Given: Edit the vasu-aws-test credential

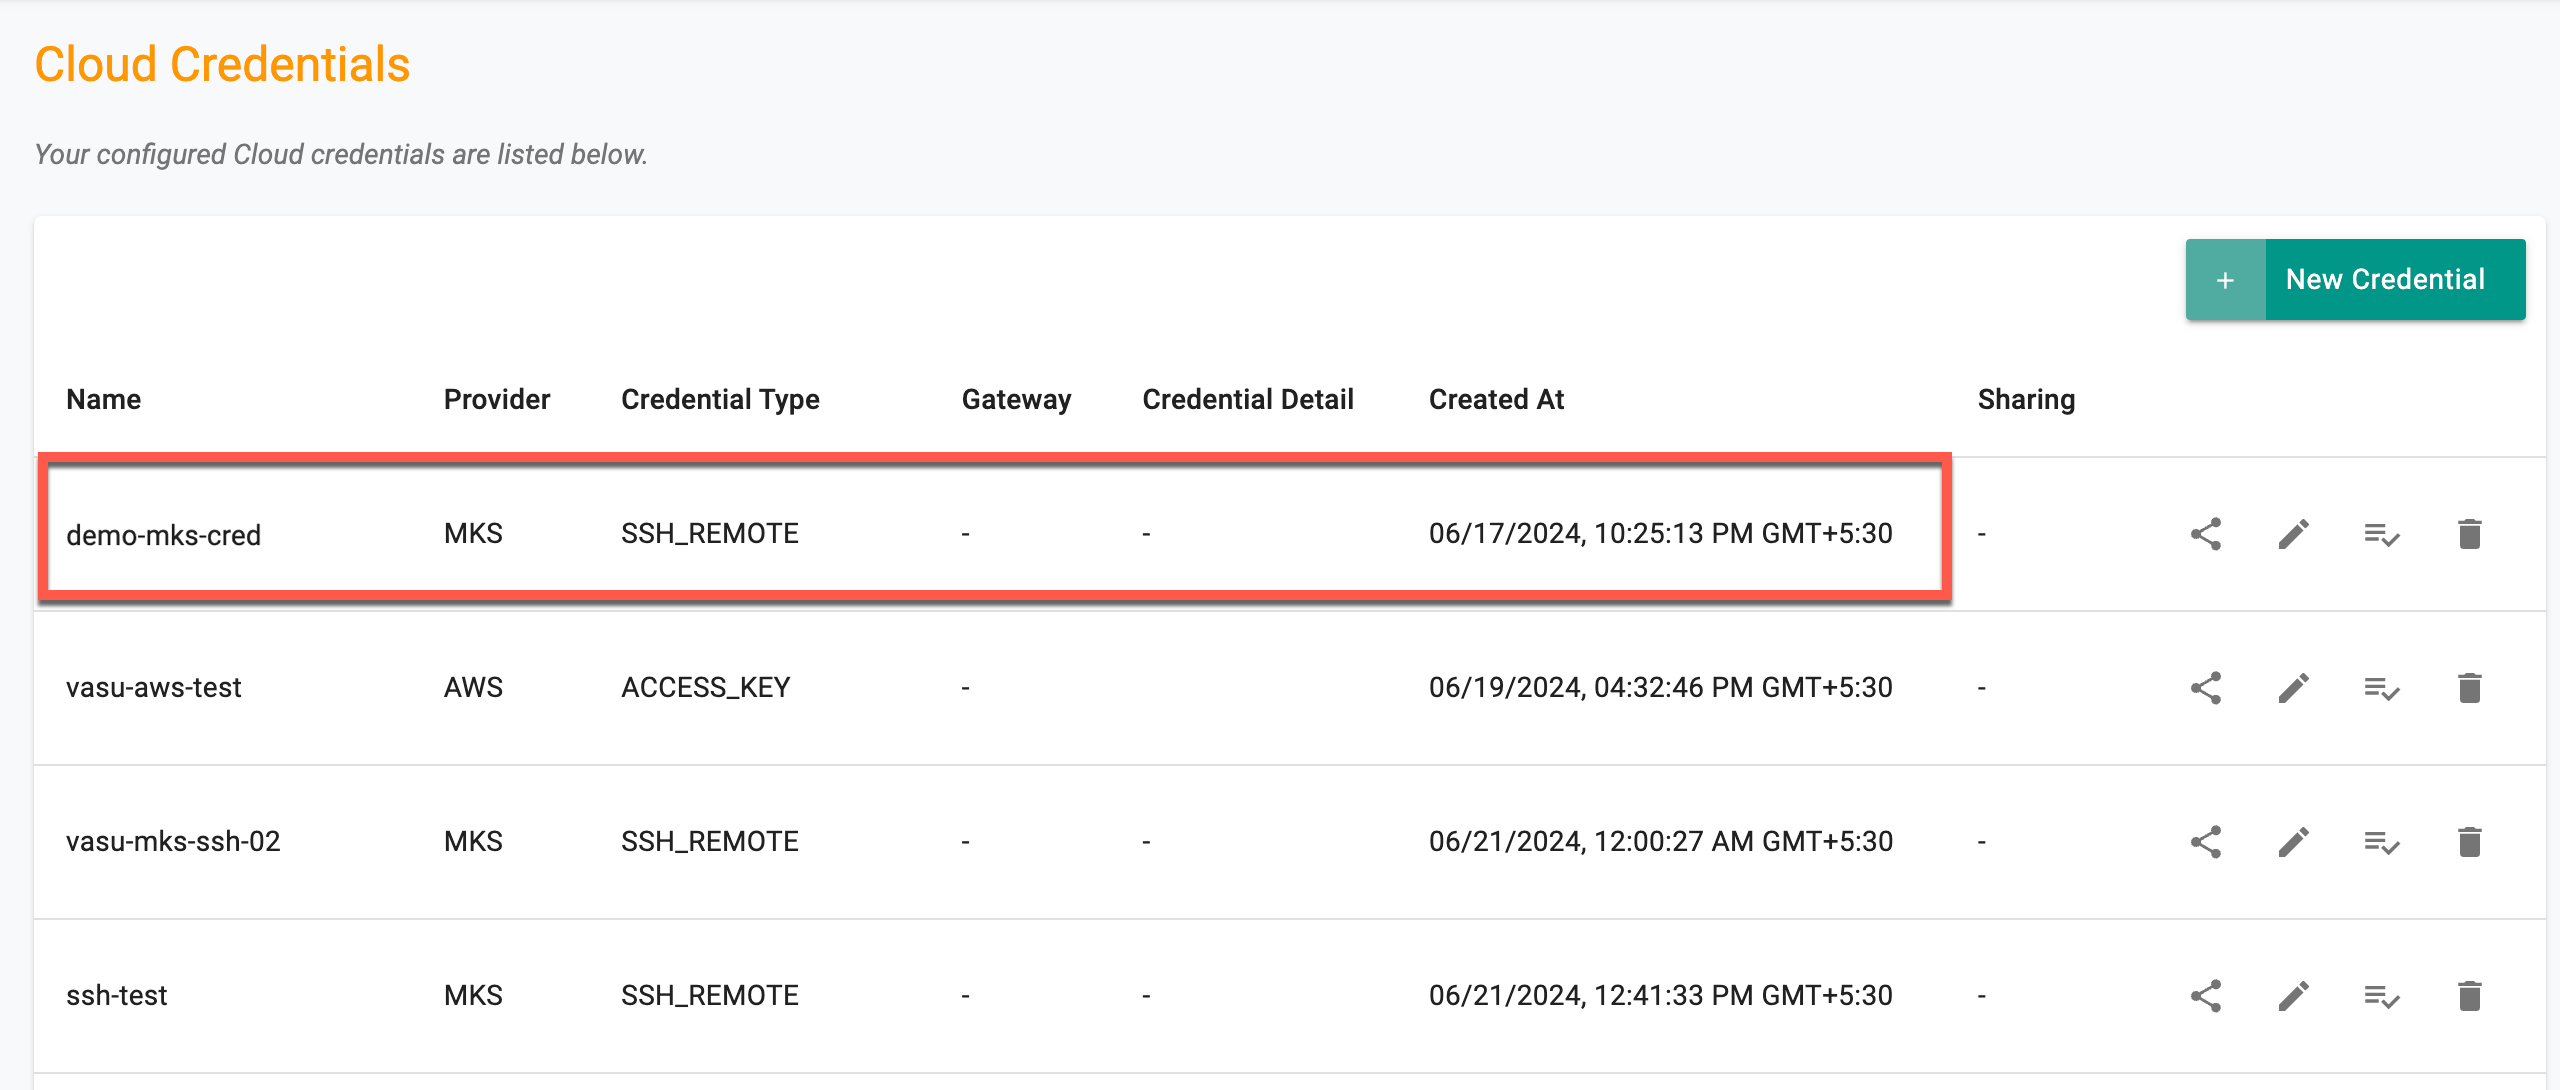Looking at the screenshot, I should point(2294,688).
